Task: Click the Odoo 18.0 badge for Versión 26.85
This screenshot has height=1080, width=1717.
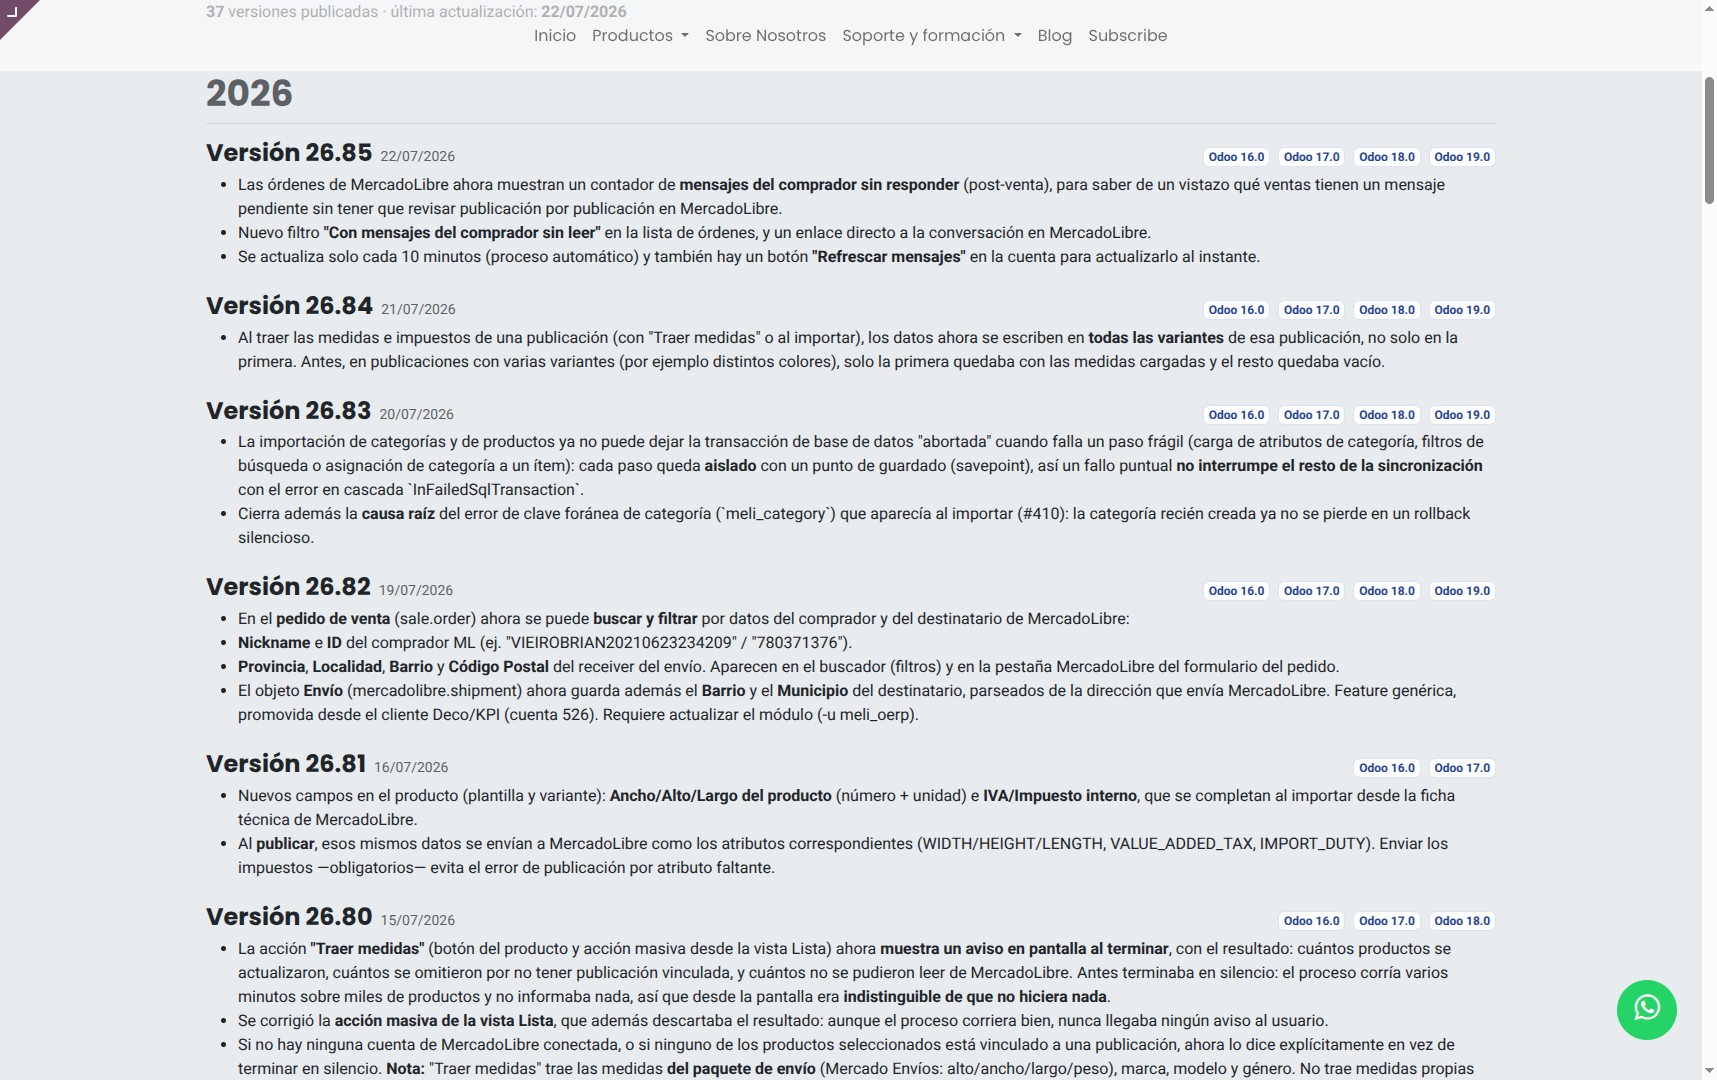Action: click(1387, 157)
